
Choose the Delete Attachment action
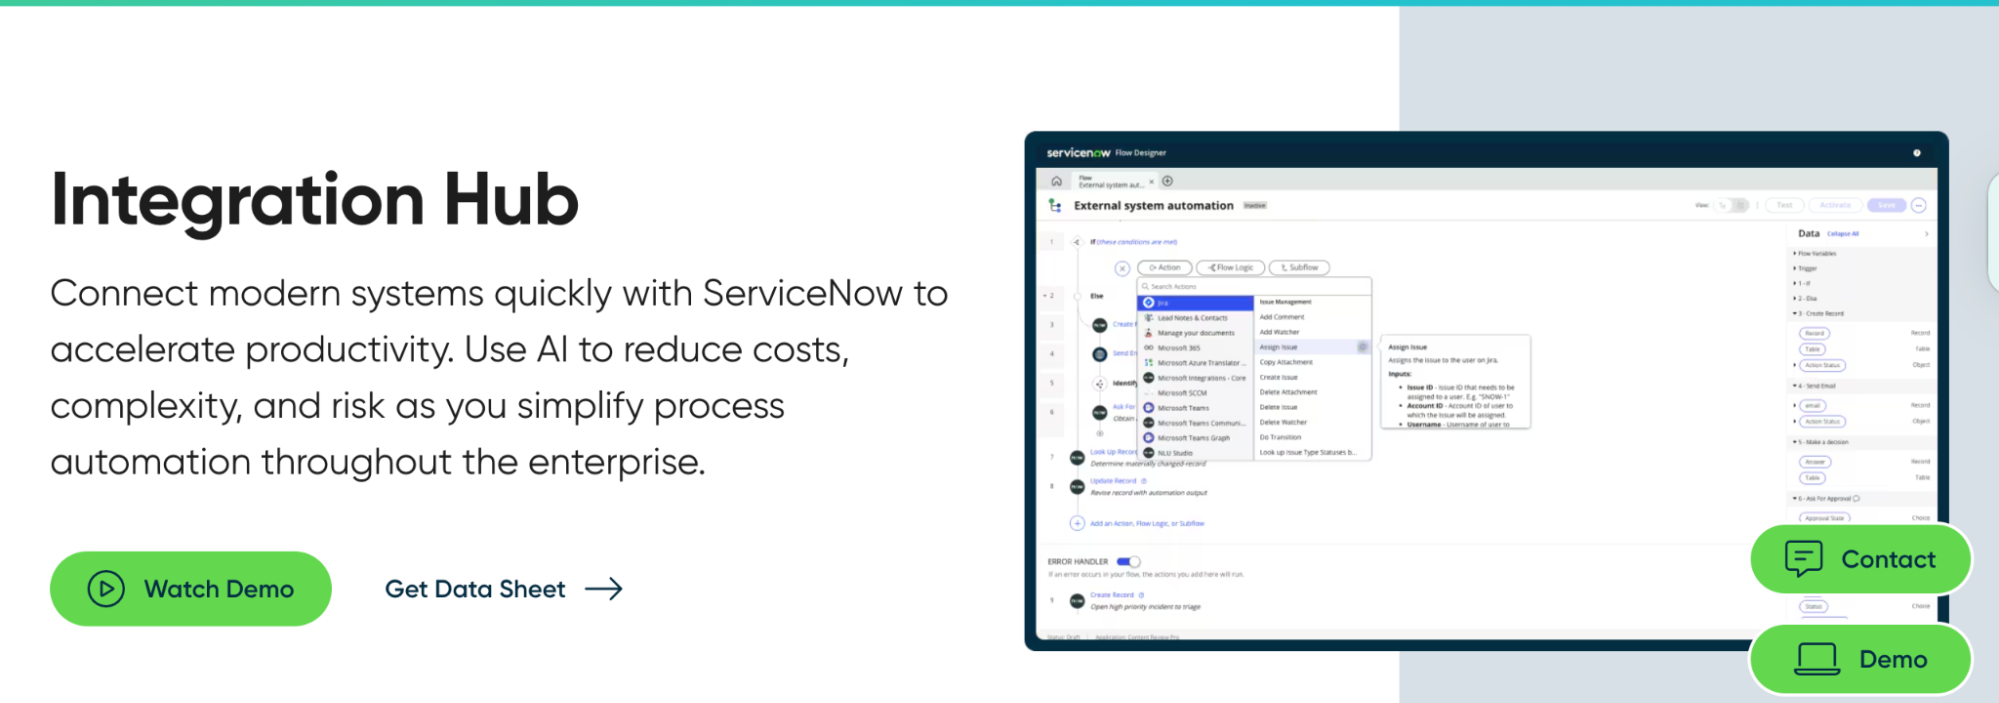tap(1288, 392)
